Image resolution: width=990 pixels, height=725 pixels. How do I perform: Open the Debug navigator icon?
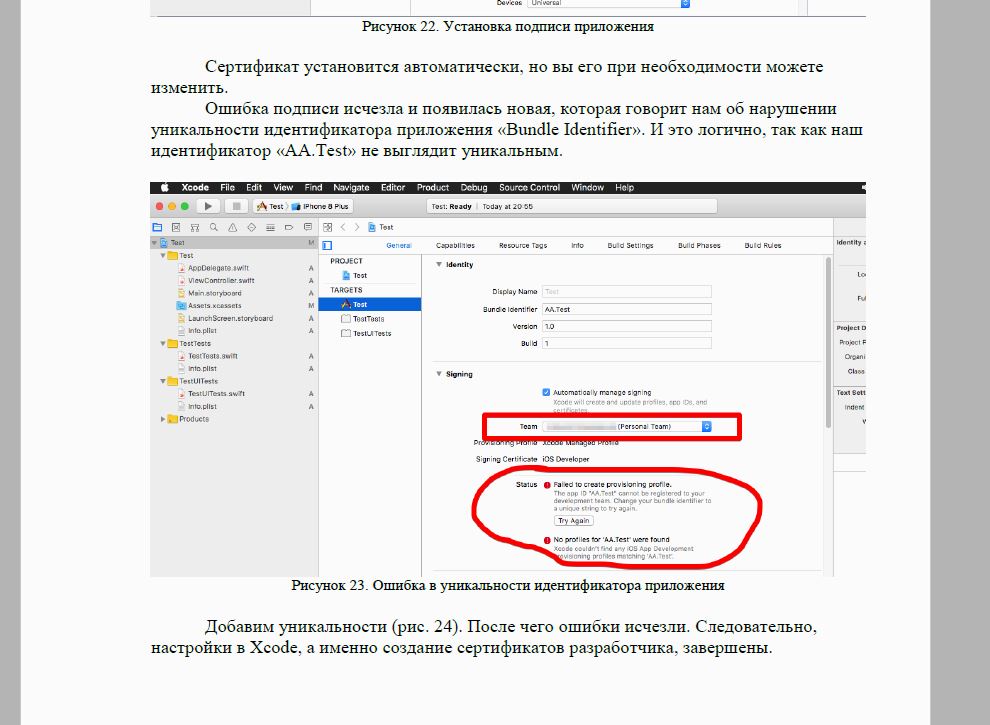click(270, 227)
